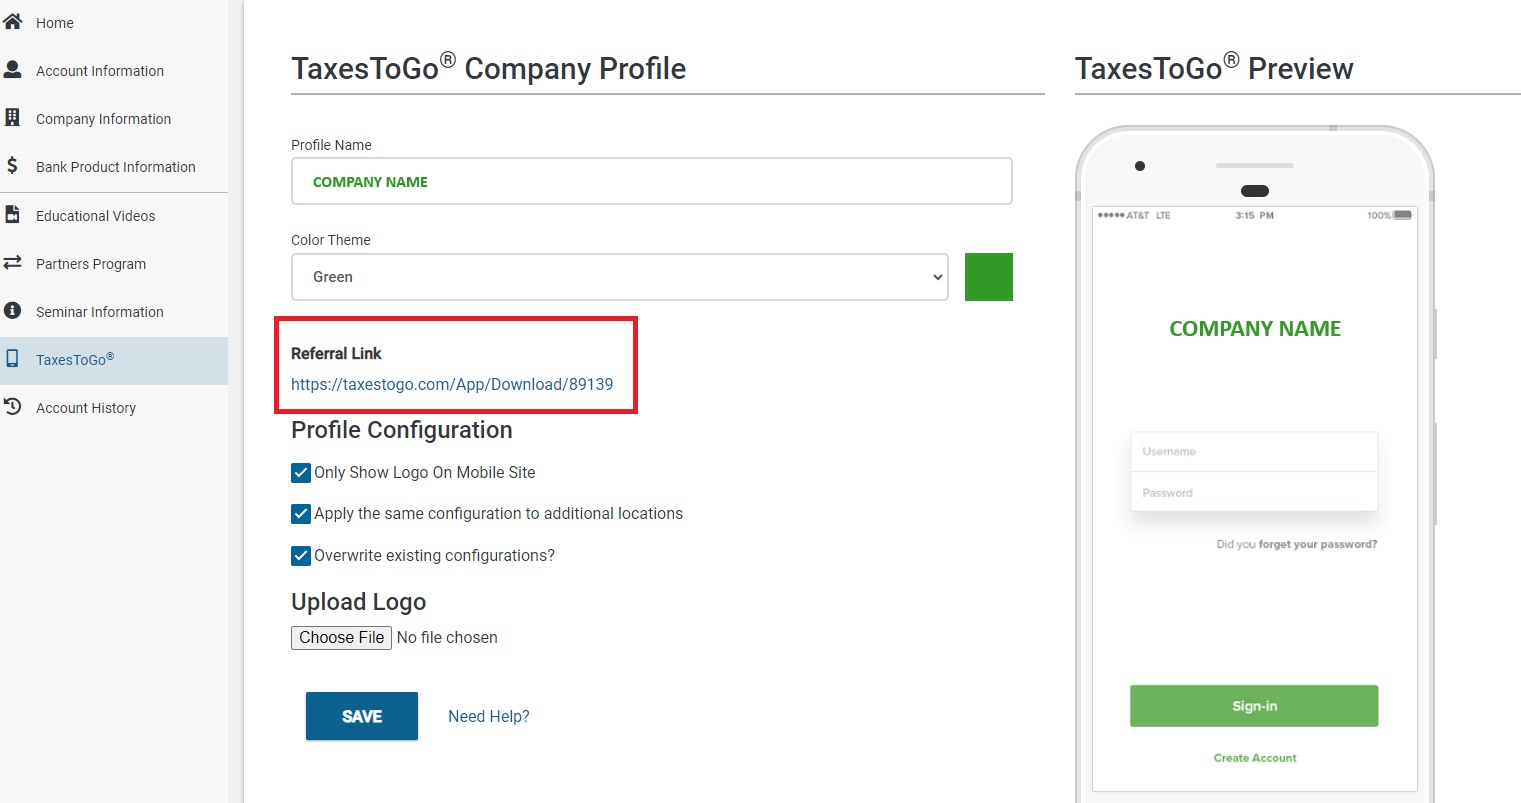This screenshot has height=803, width=1521.
Task: Click the Seminar Information info icon
Action: point(12,310)
